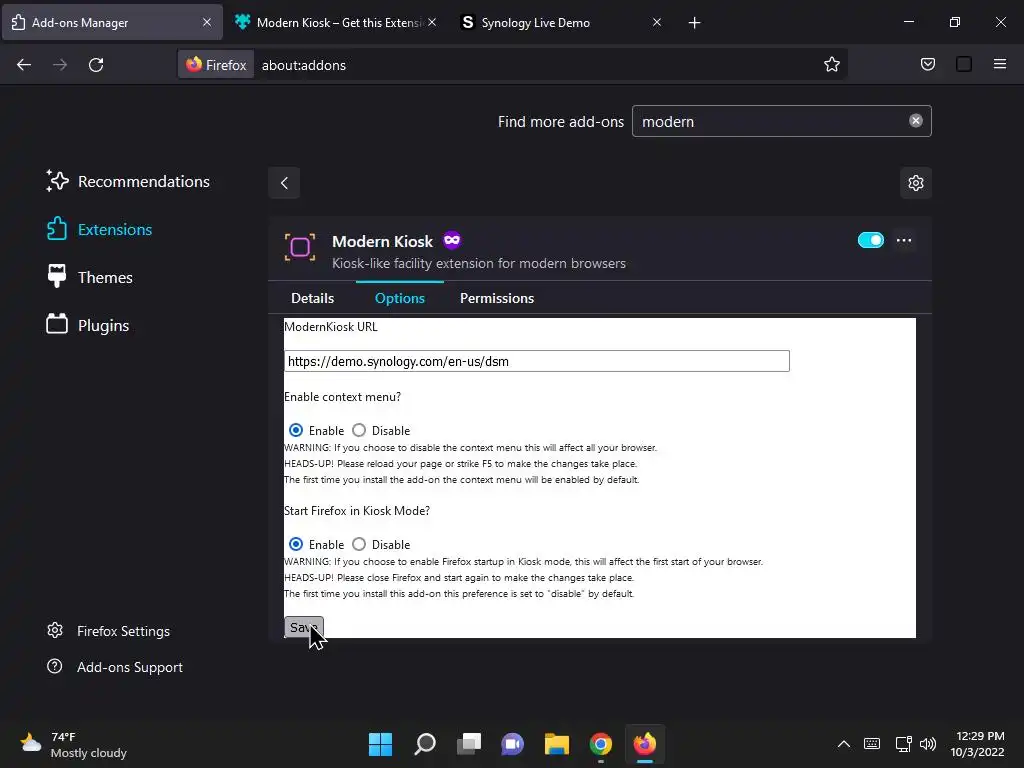Go back using the browser back arrow

pyautogui.click(x=24, y=65)
